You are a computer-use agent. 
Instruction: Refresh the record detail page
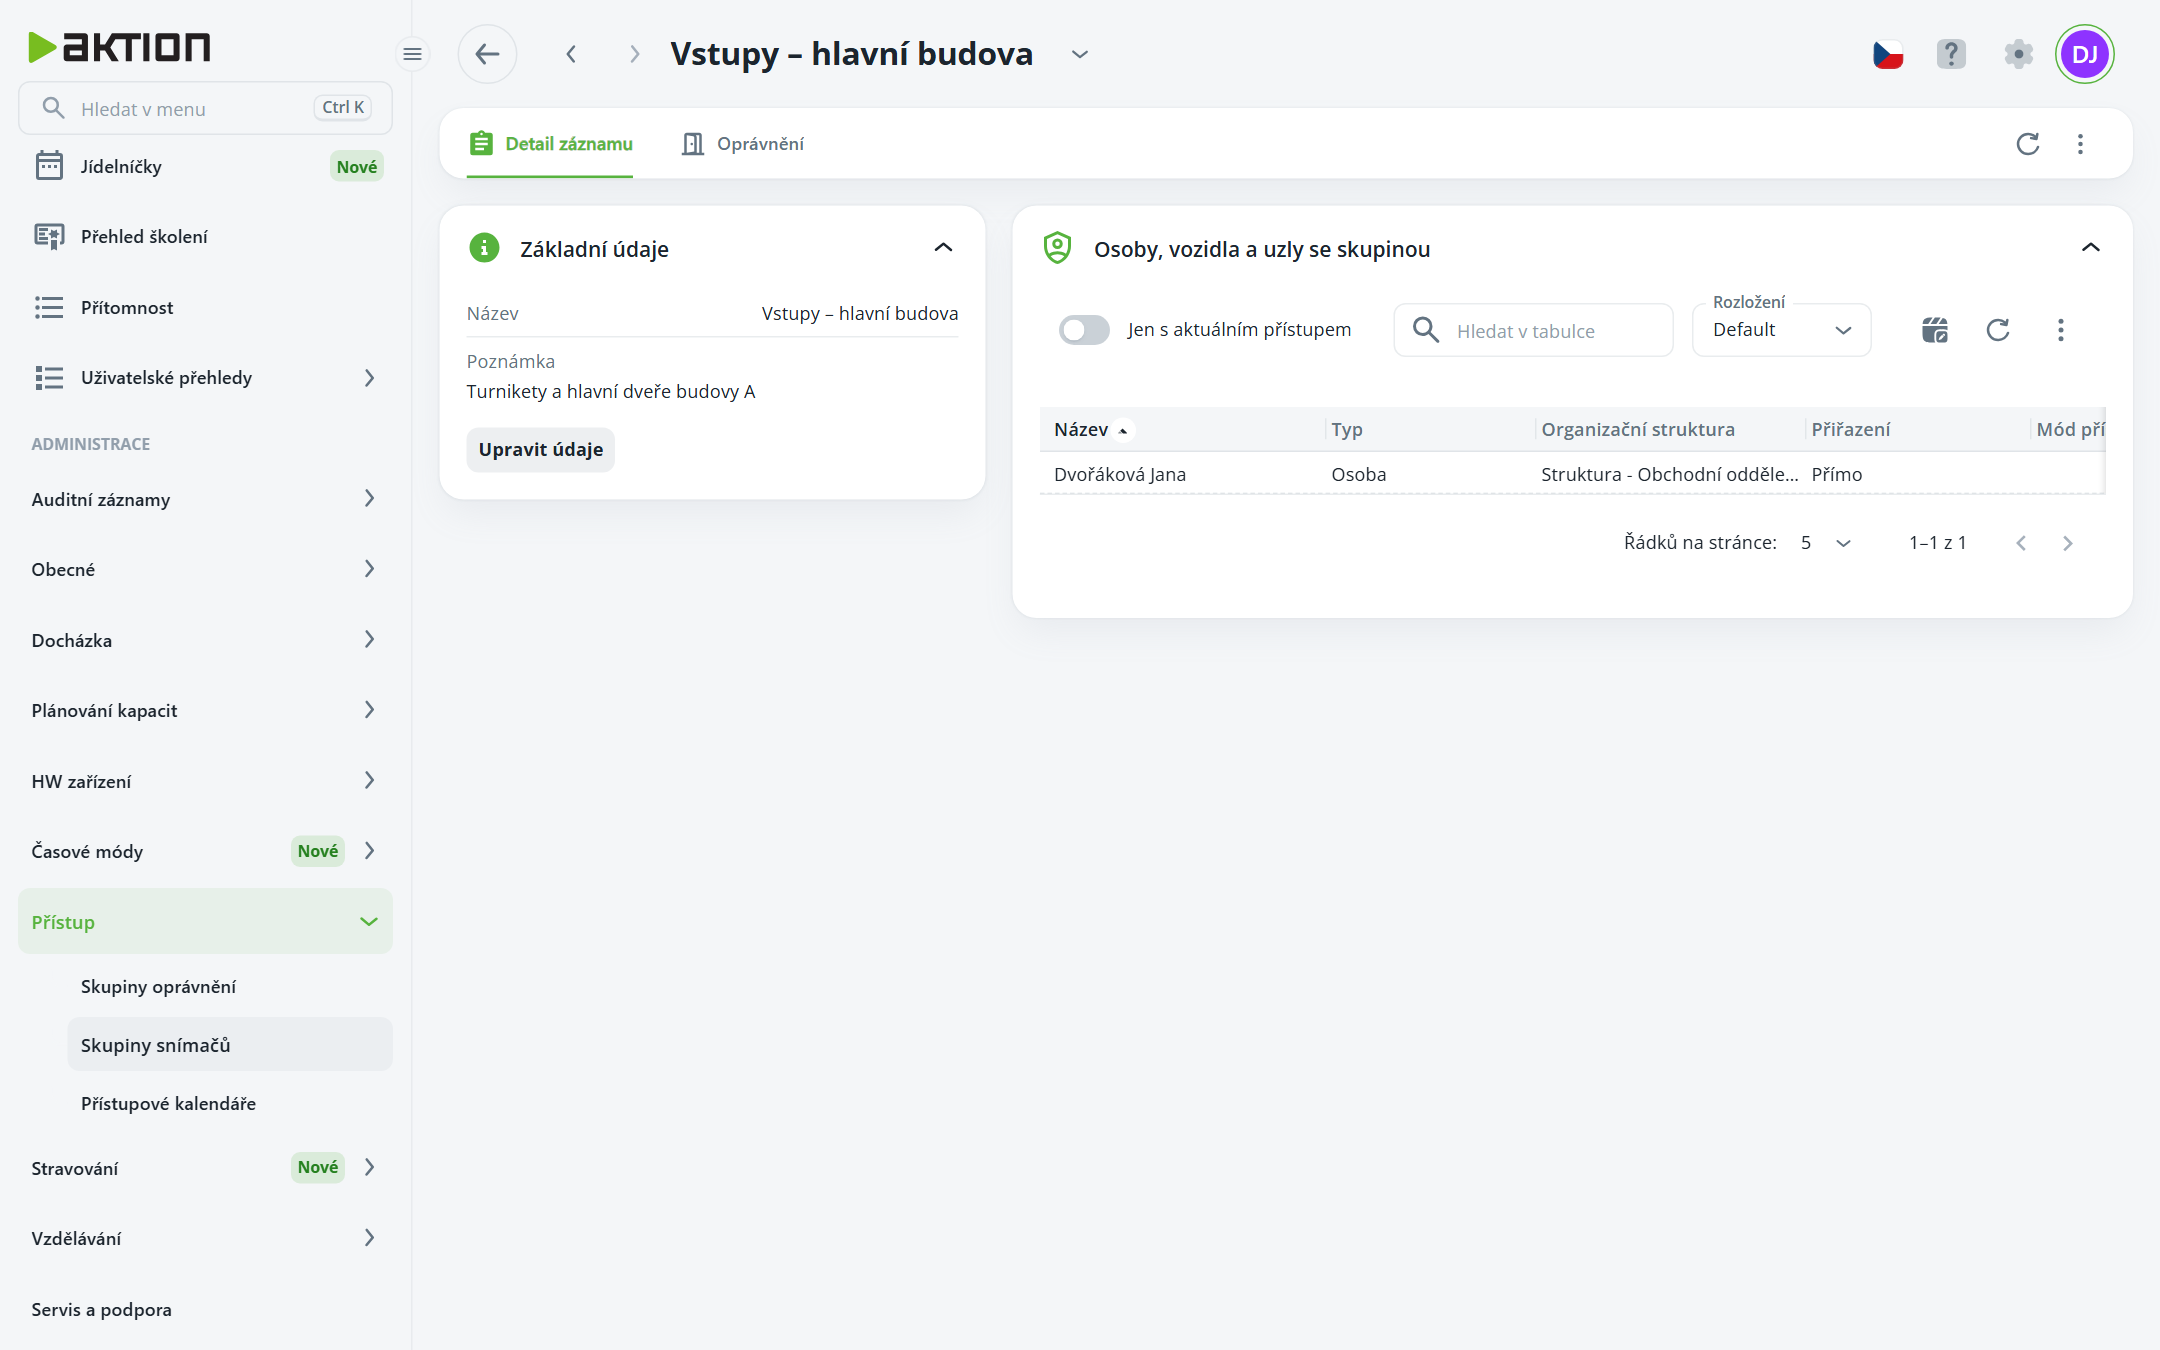click(x=2028, y=144)
